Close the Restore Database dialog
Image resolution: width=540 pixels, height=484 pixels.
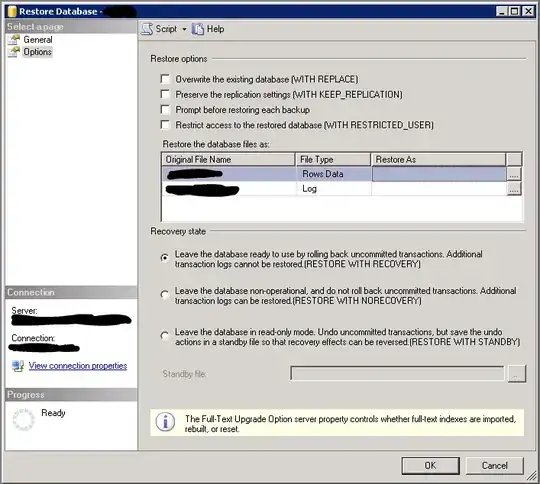(x=528, y=11)
